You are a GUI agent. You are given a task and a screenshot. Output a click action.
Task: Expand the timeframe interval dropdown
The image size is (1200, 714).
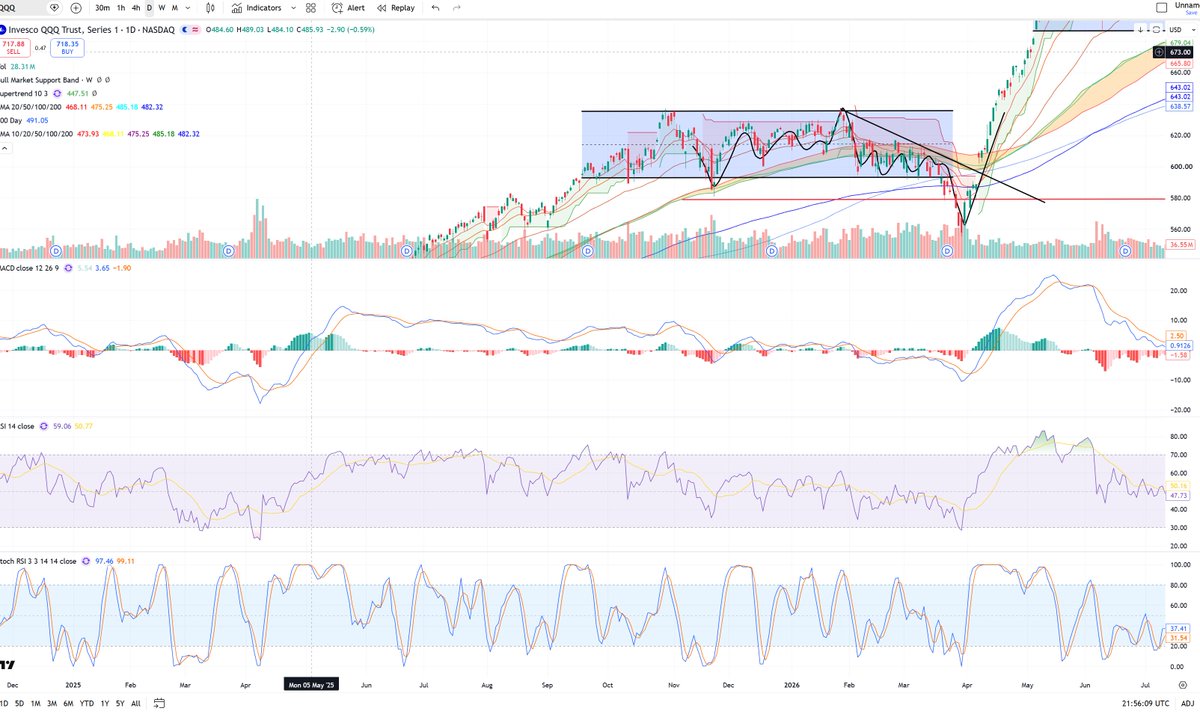pos(187,8)
